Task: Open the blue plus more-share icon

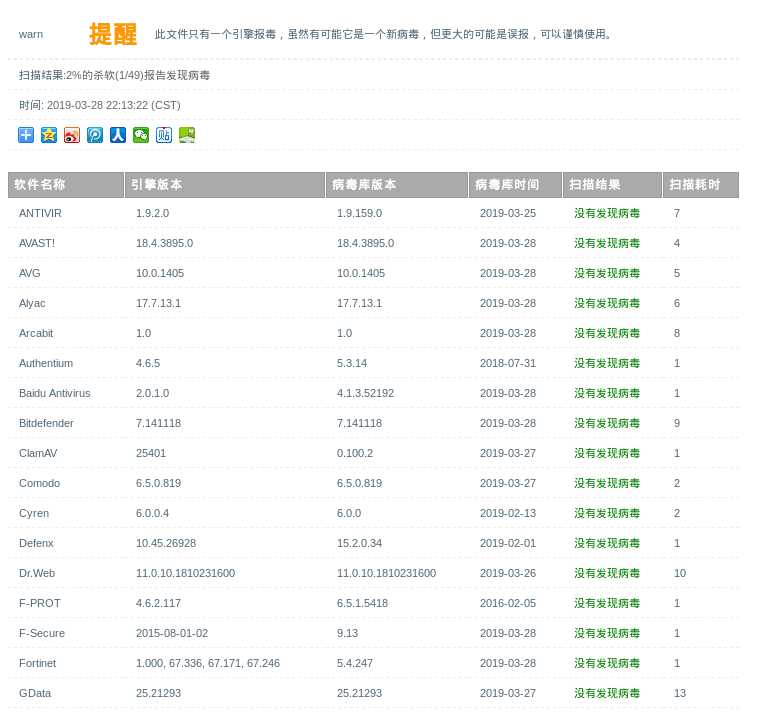Action: pyautogui.click(x=26, y=135)
